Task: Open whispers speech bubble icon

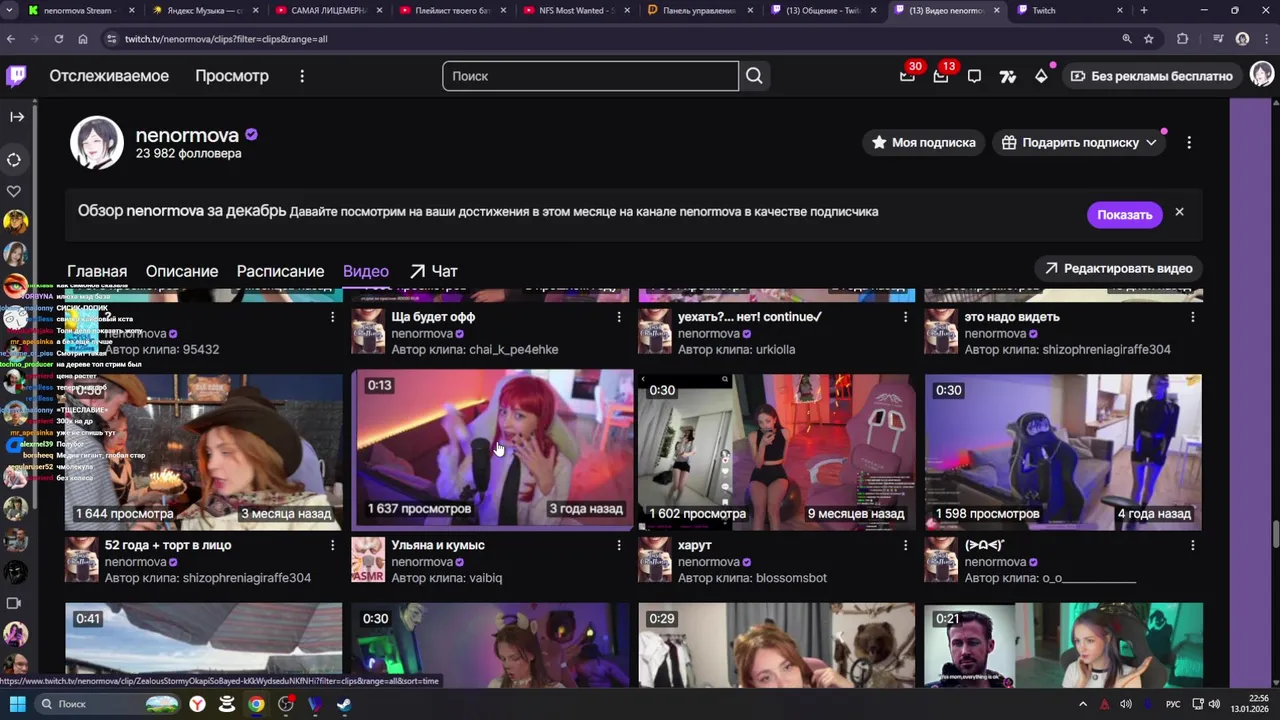Action: click(974, 76)
